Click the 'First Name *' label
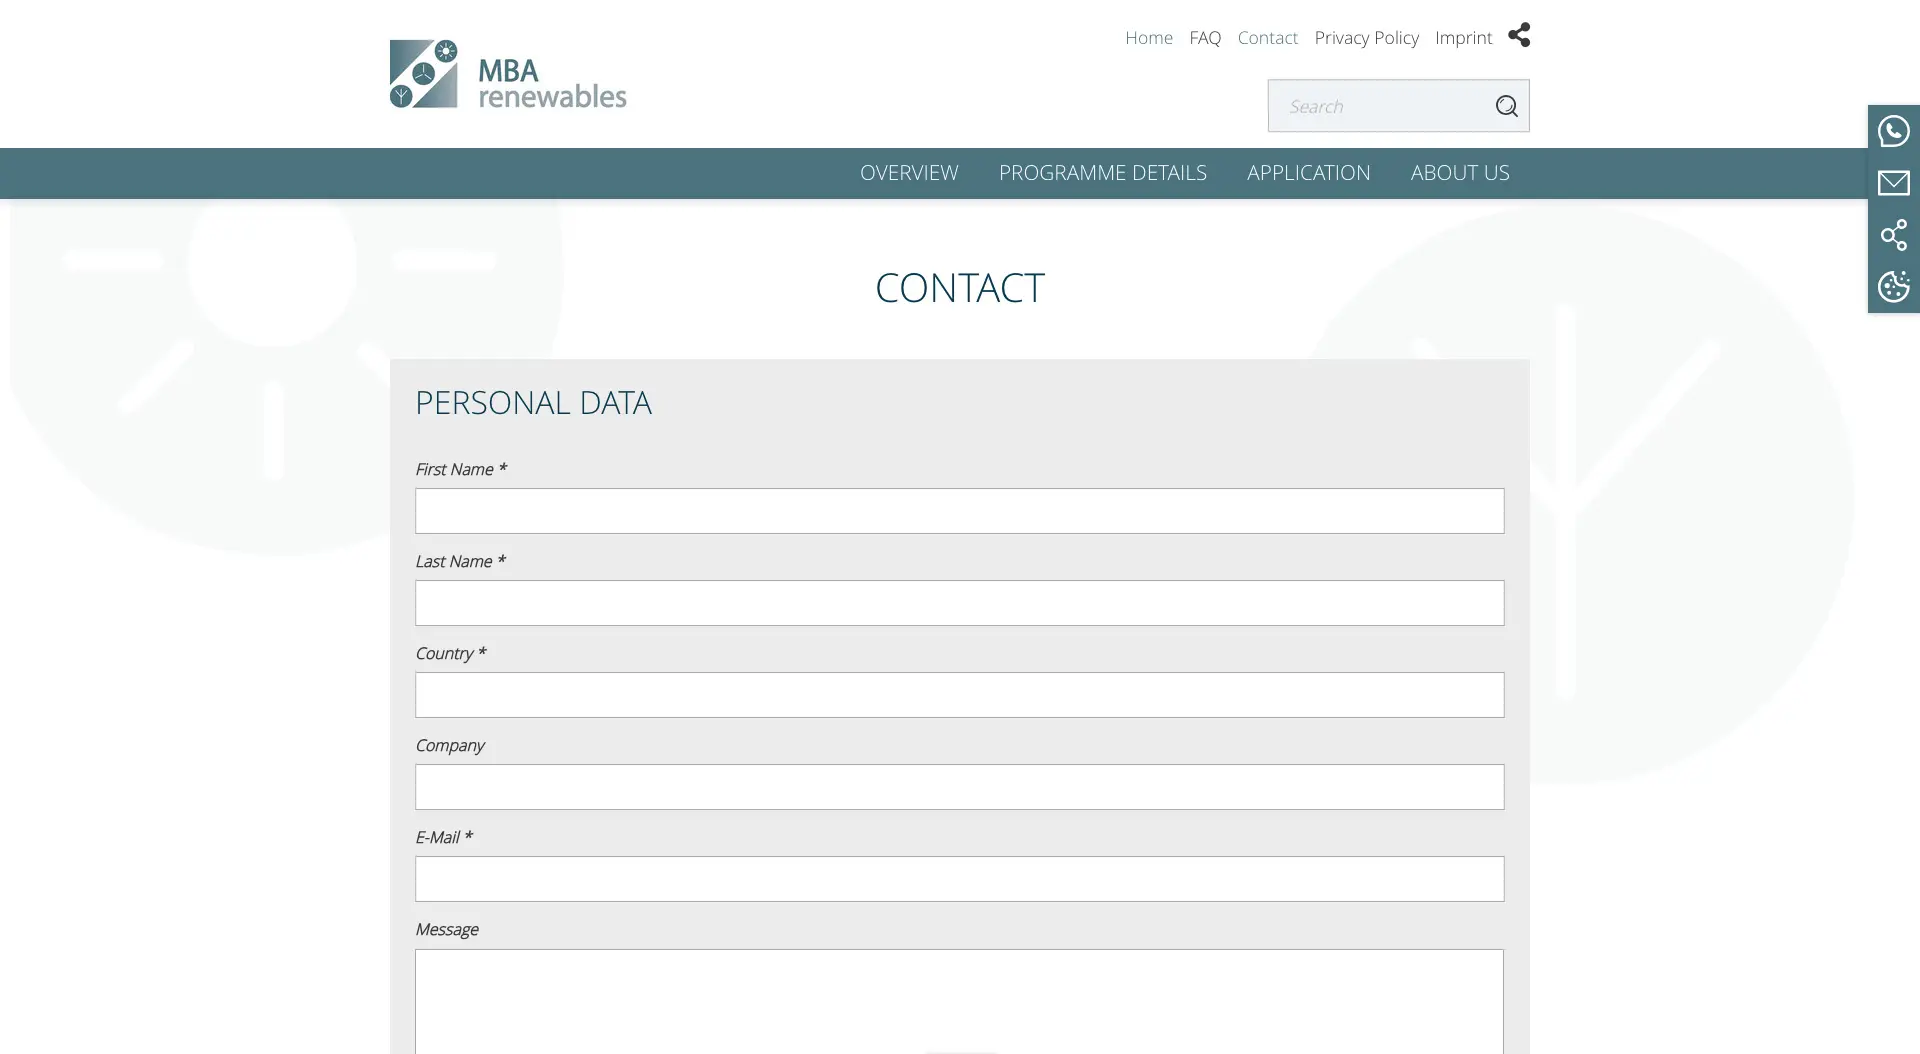This screenshot has width=1920, height=1054. (x=461, y=469)
